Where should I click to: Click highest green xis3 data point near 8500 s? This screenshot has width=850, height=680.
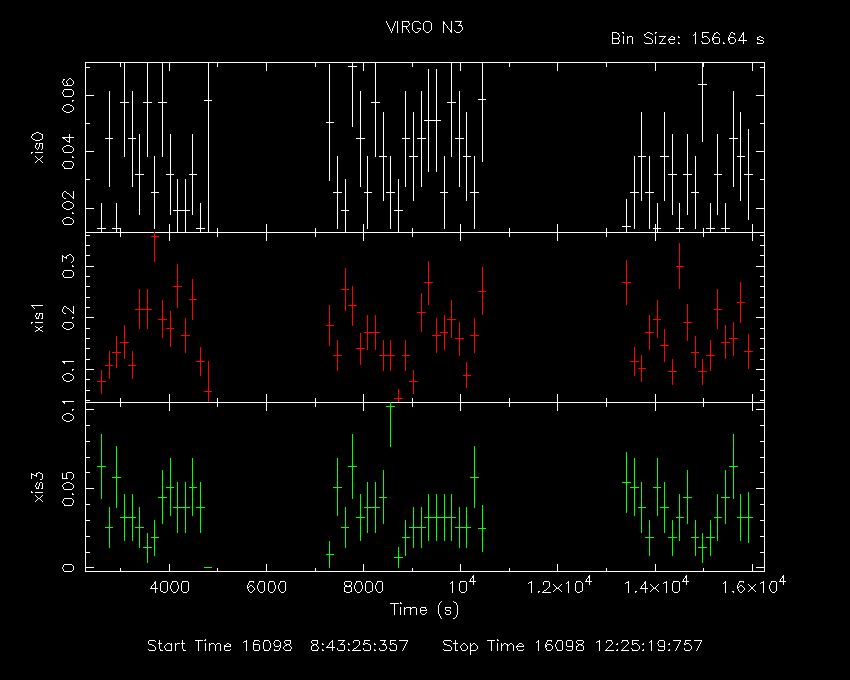390,405
